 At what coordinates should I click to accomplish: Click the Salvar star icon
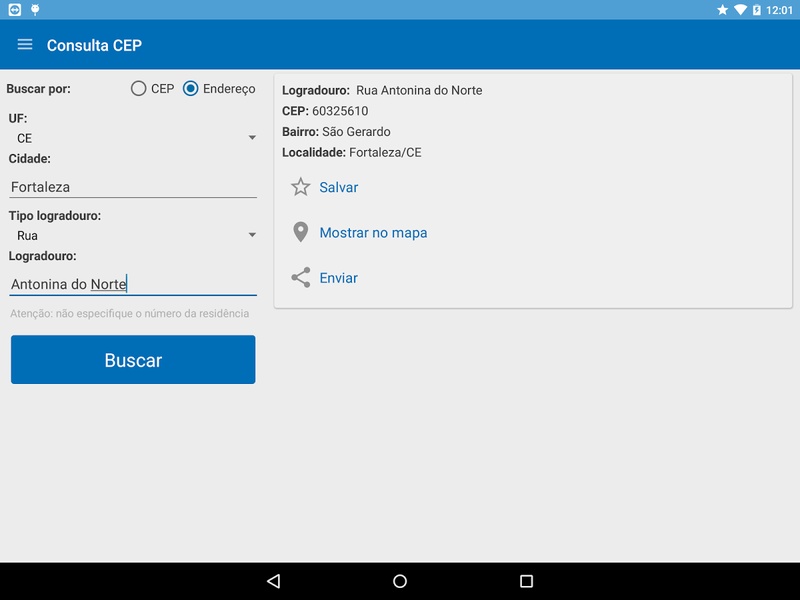click(301, 187)
